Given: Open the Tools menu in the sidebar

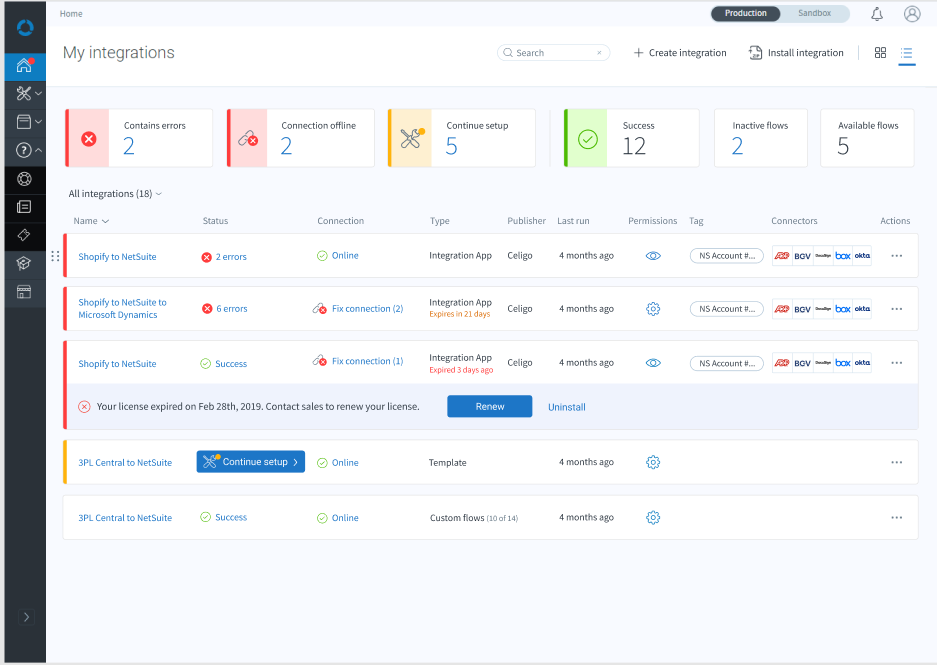Looking at the screenshot, I should point(25,94).
